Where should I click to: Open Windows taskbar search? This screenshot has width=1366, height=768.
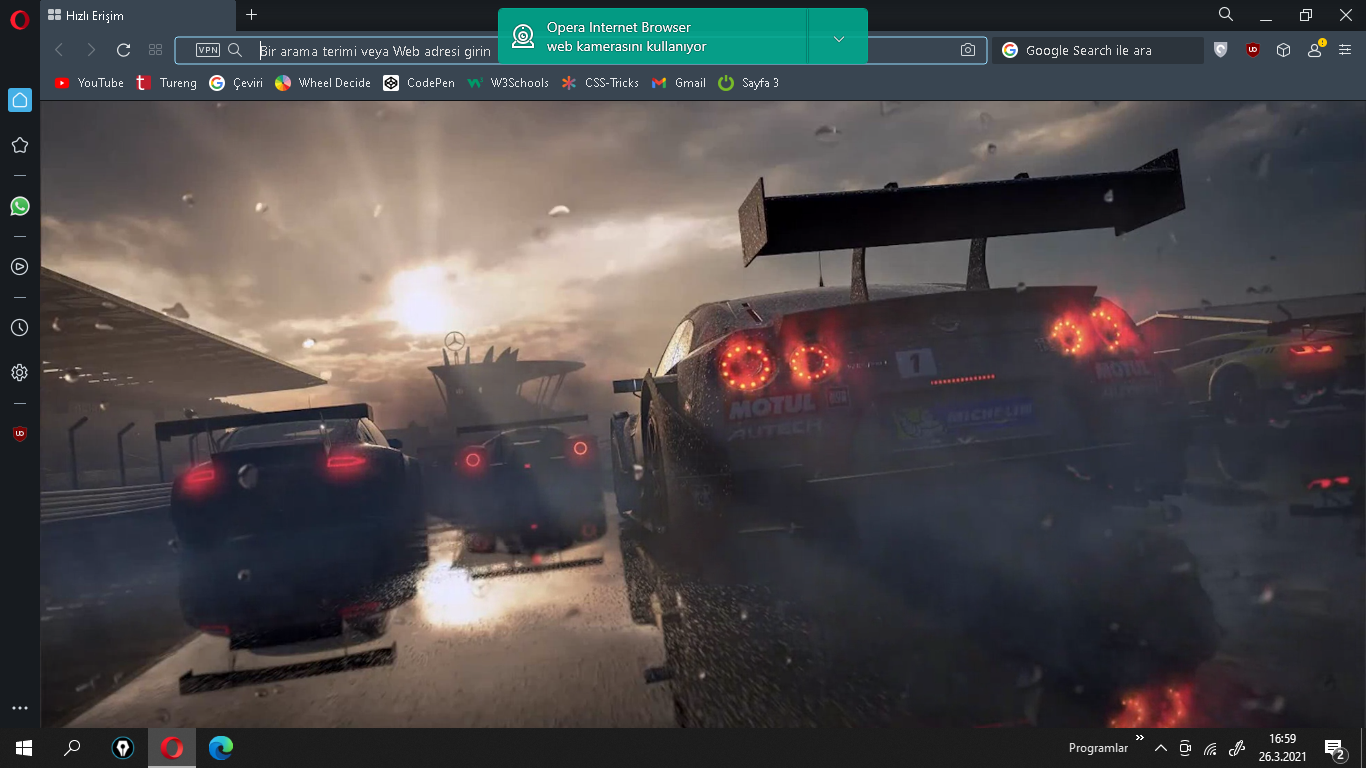[x=72, y=748]
